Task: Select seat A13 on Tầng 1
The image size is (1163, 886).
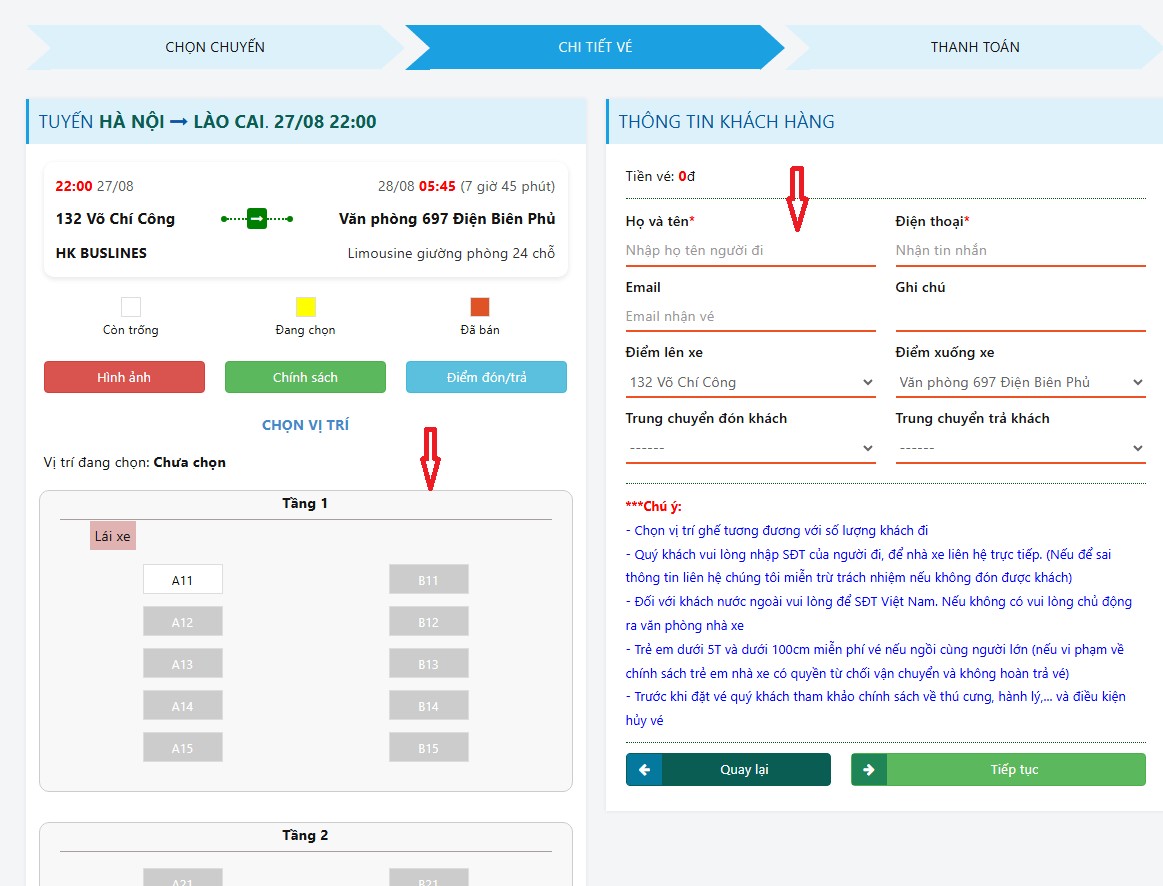Action: click(x=182, y=664)
